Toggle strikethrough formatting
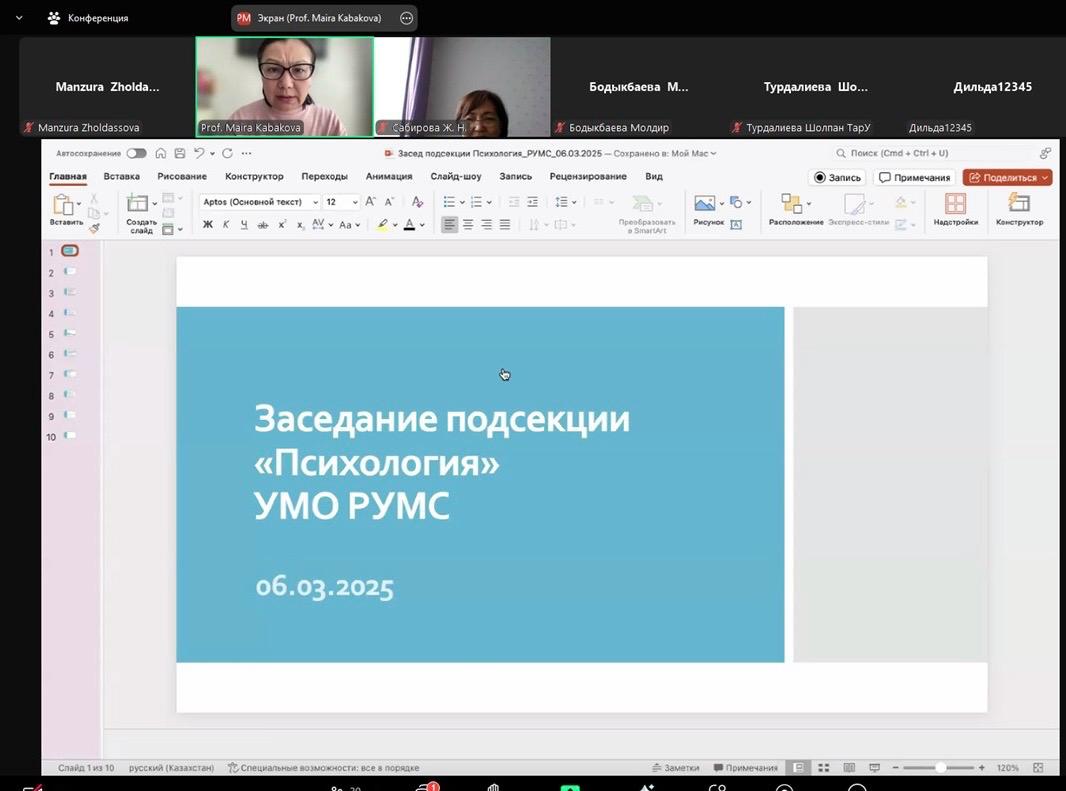1066x791 pixels. coord(262,225)
